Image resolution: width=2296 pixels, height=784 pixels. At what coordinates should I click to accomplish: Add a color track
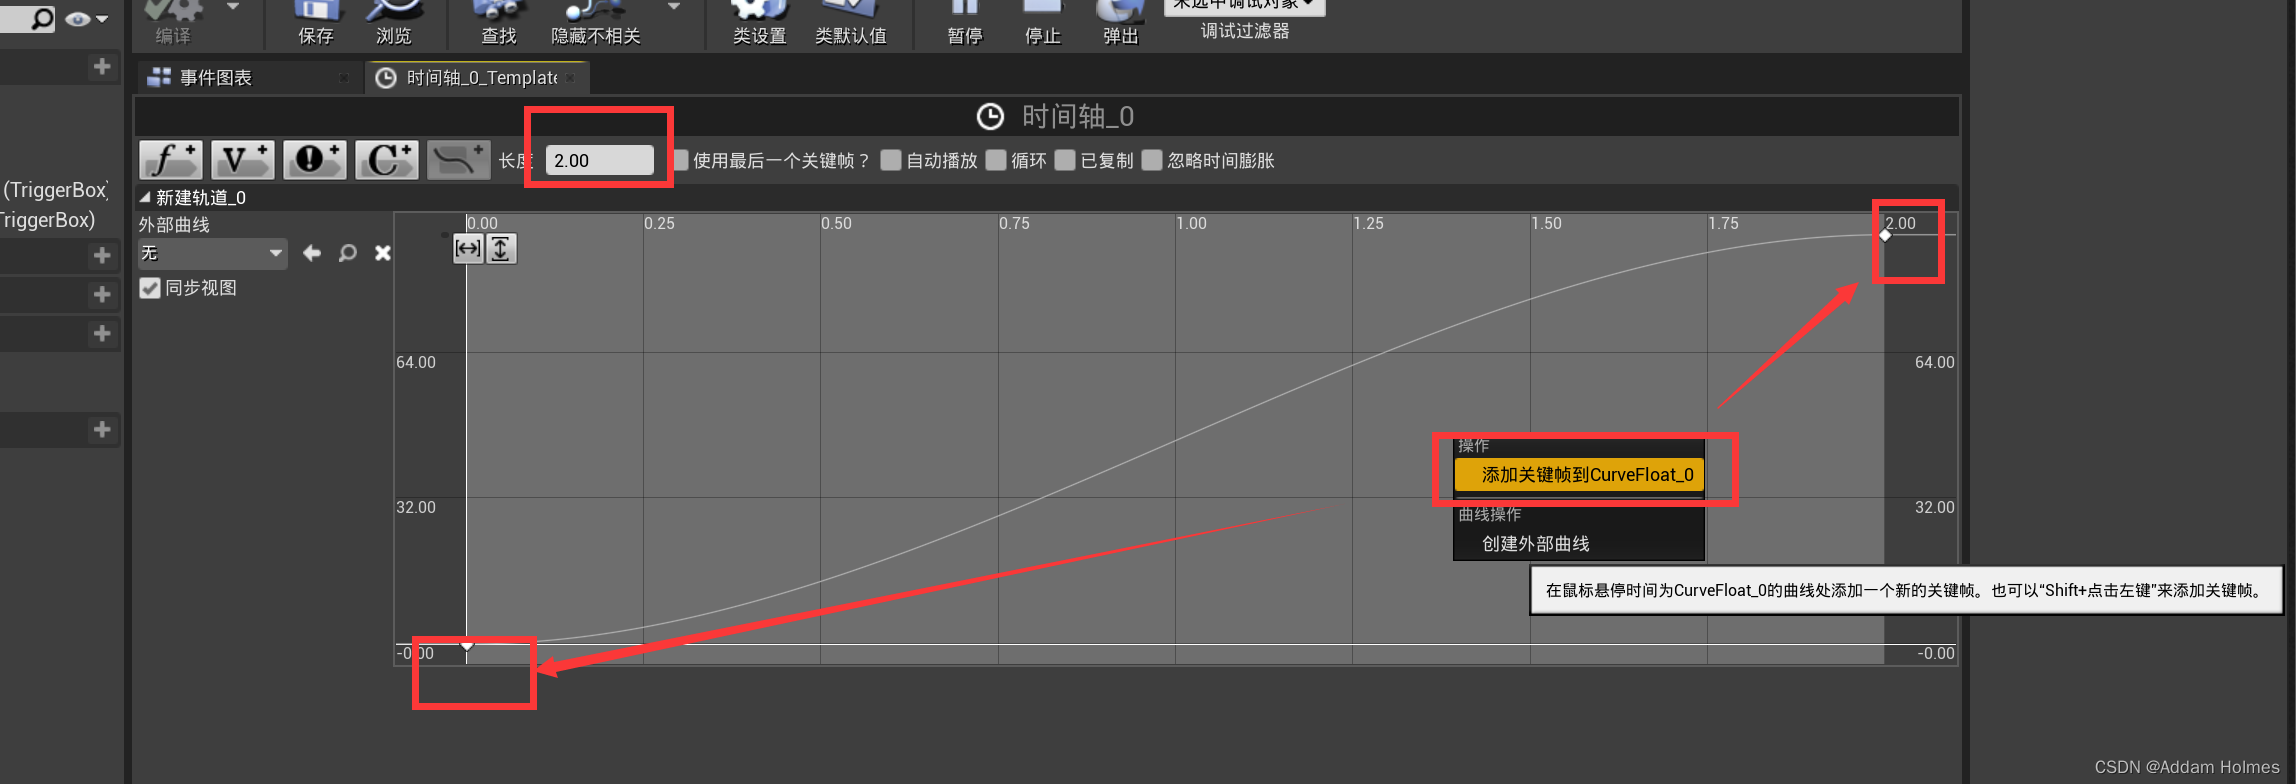(x=387, y=160)
